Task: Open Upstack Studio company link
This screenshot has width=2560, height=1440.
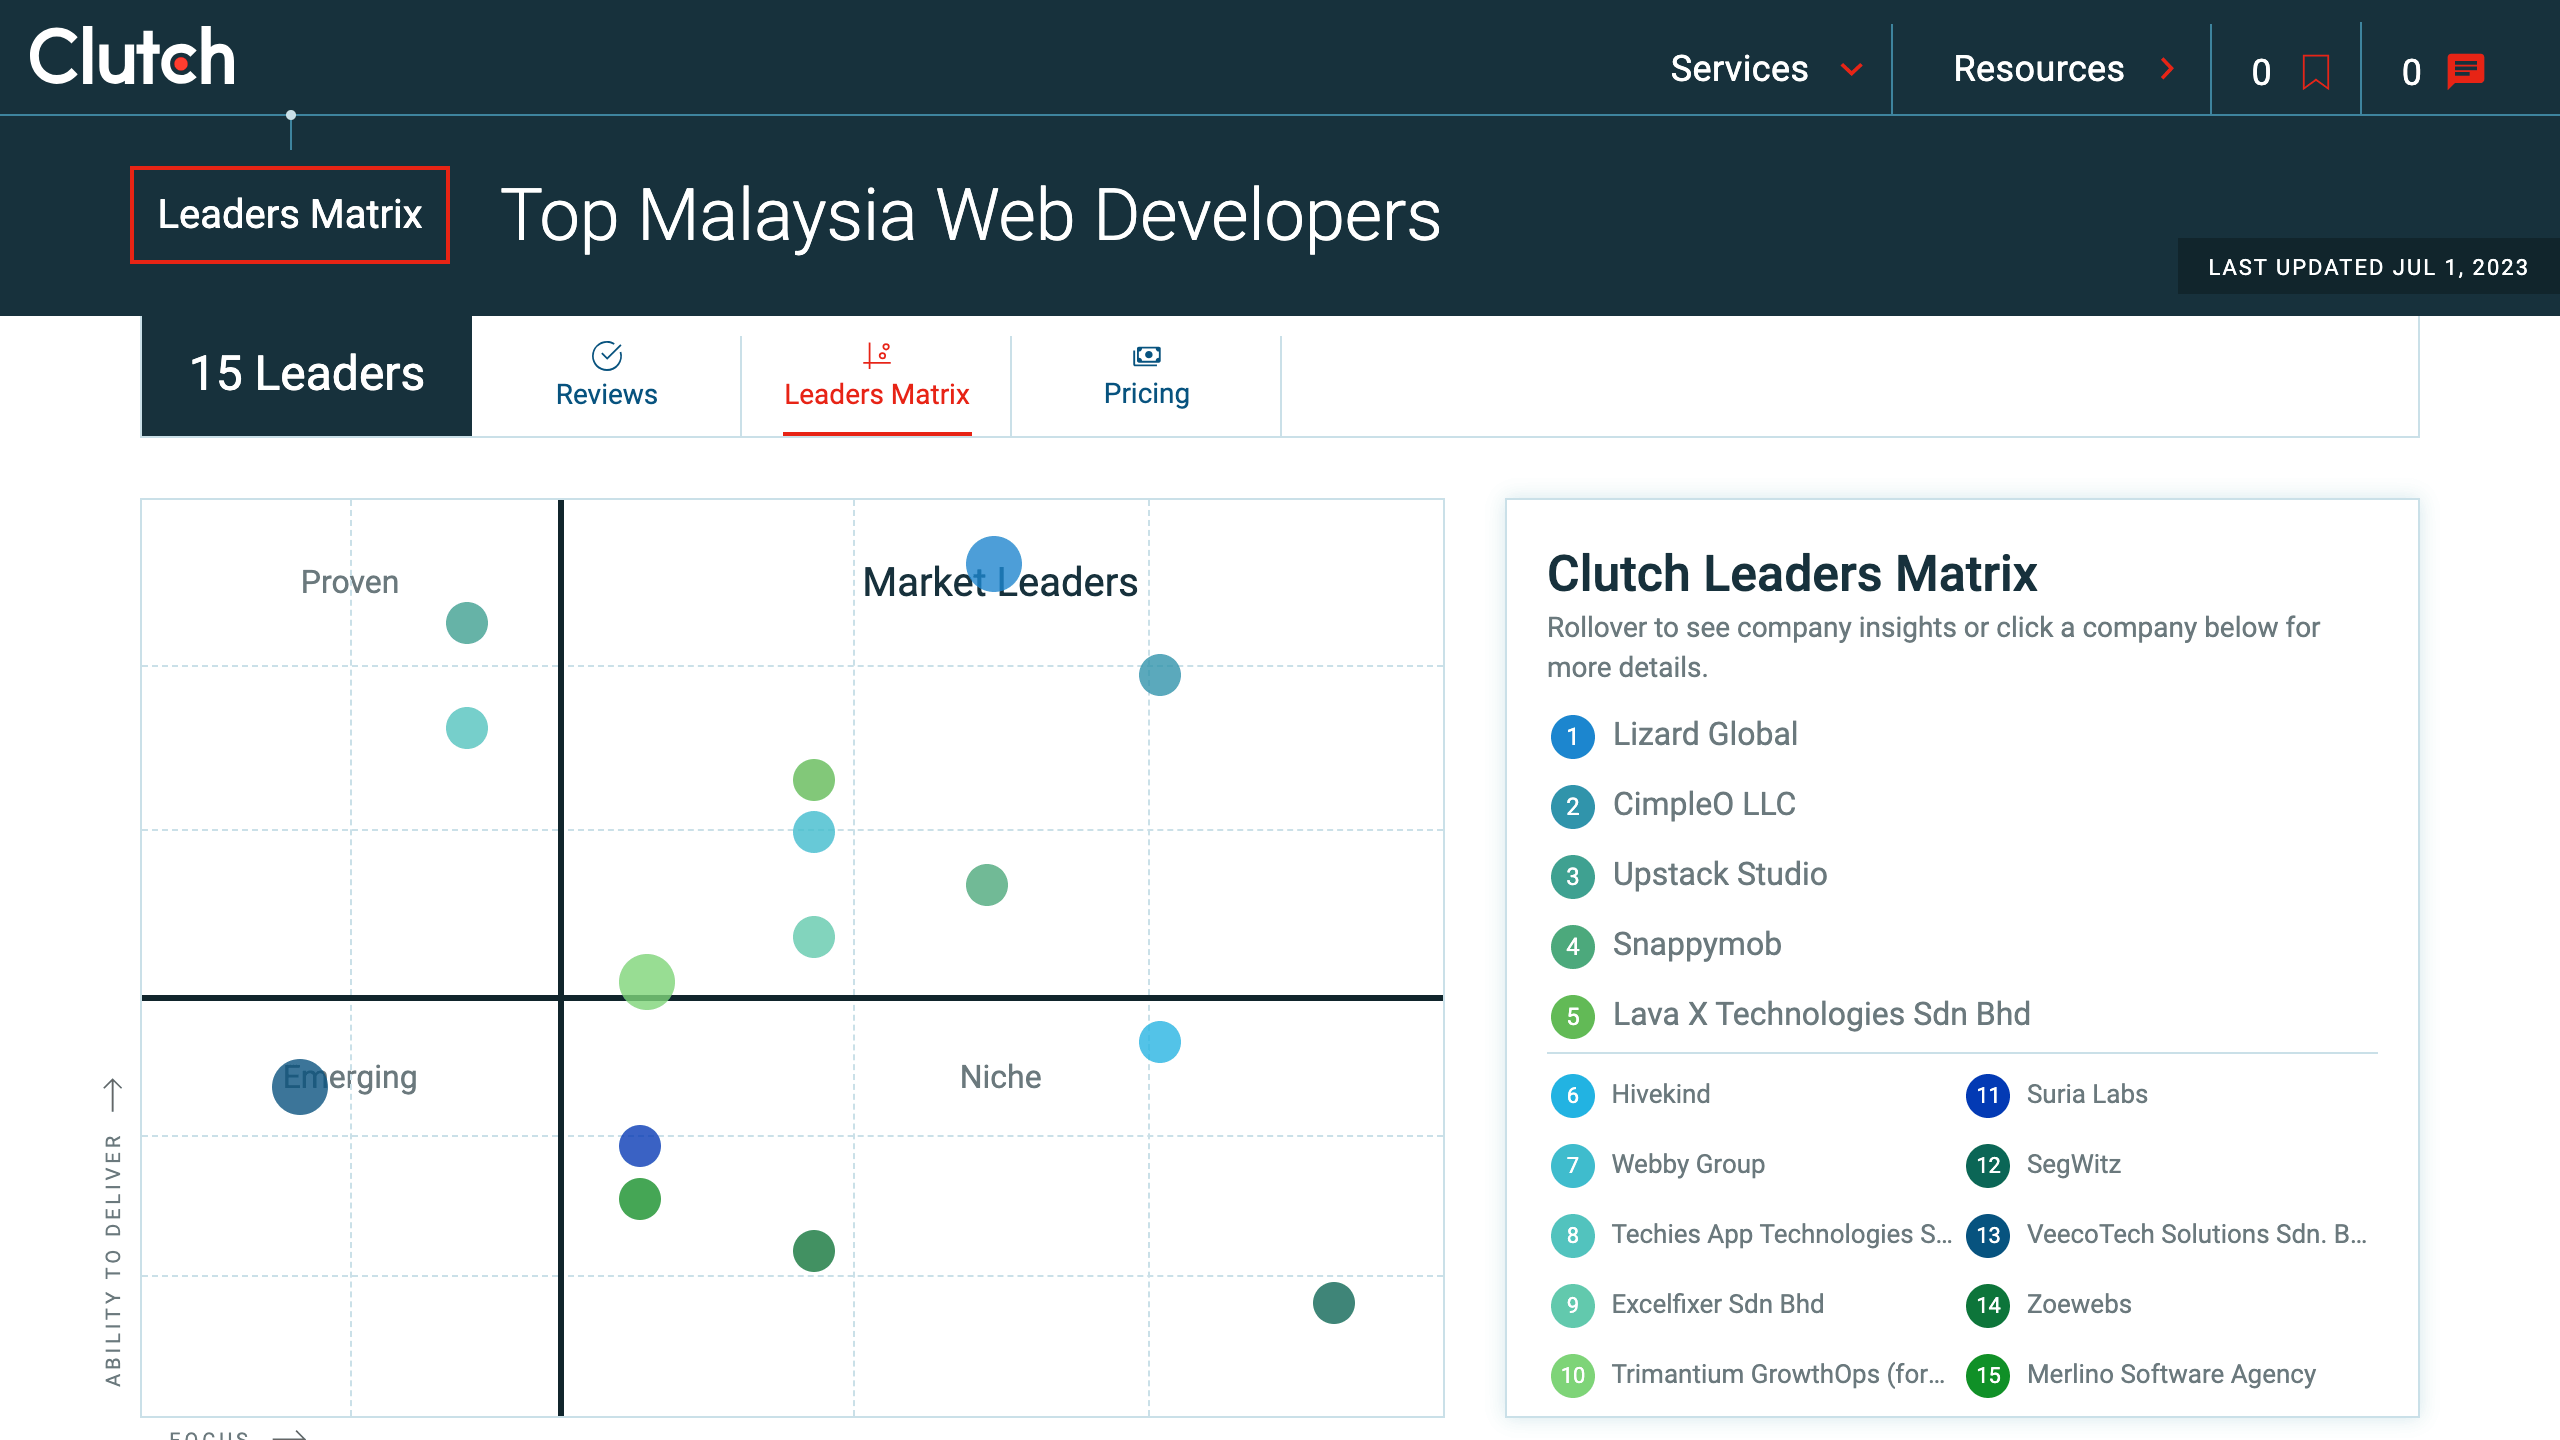Action: pyautogui.click(x=1720, y=875)
